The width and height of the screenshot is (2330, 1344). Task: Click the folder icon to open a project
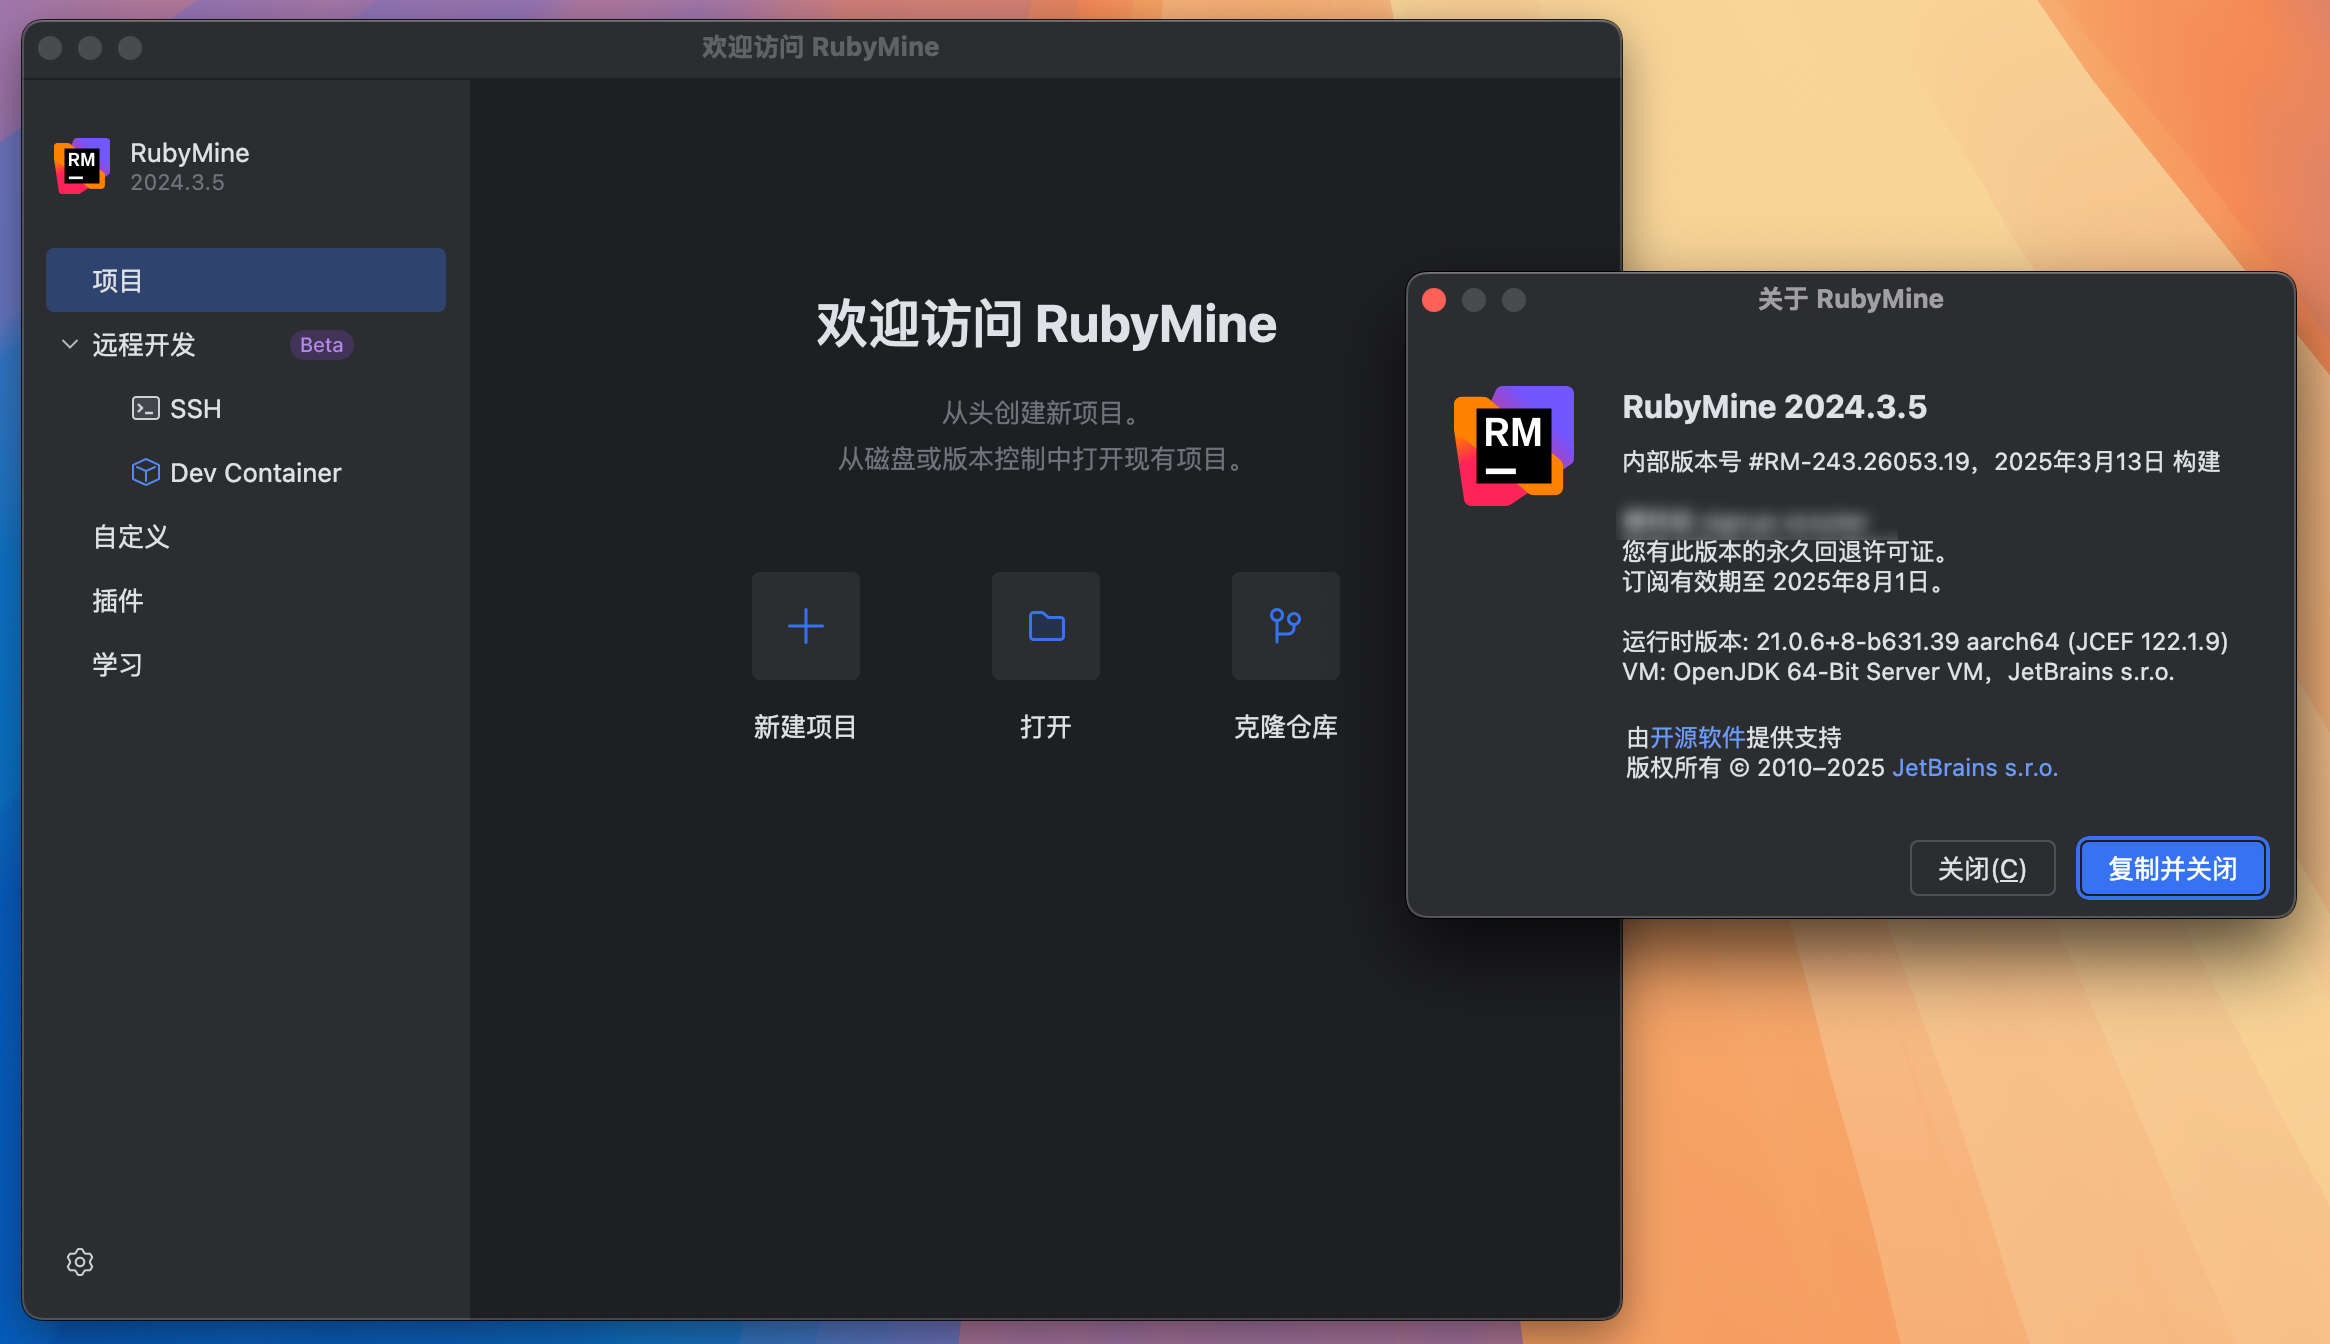1046,626
